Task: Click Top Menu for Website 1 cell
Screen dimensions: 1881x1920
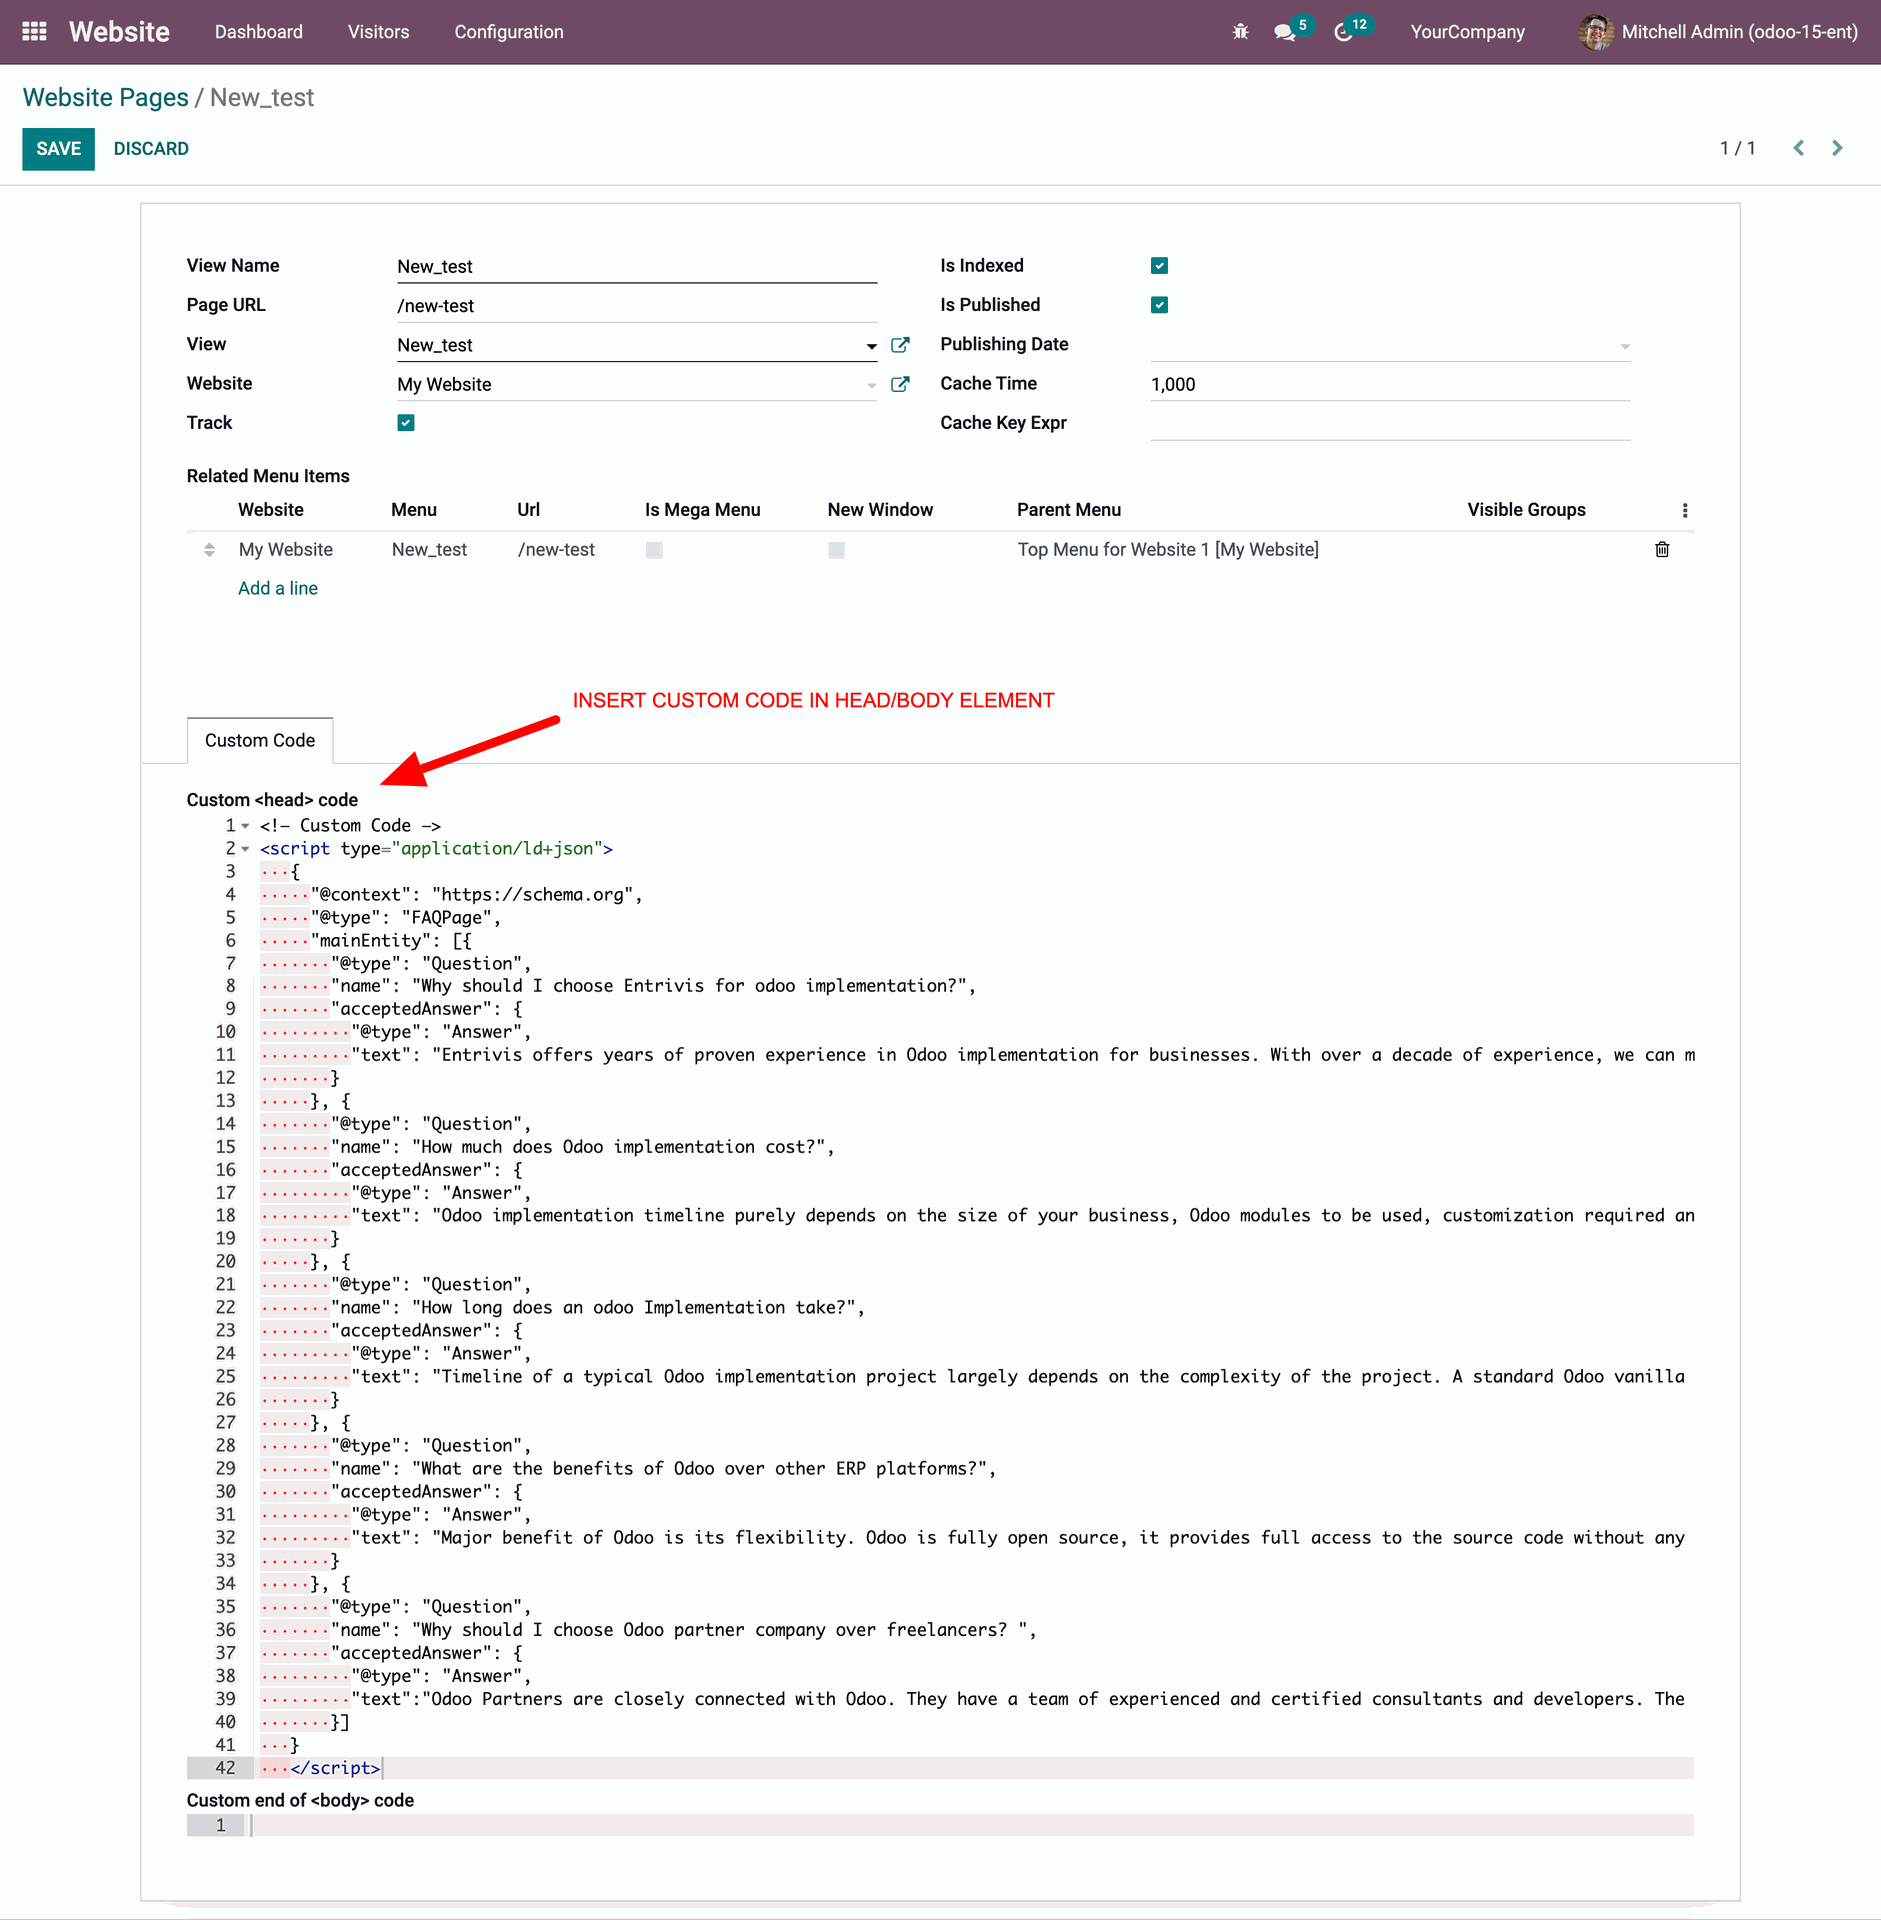Action: point(1168,549)
